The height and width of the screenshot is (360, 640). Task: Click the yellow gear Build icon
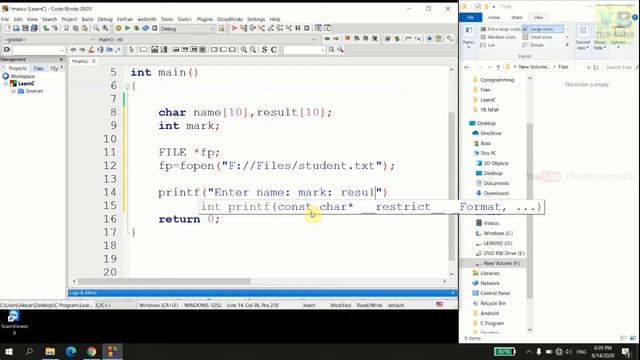point(118,28)
